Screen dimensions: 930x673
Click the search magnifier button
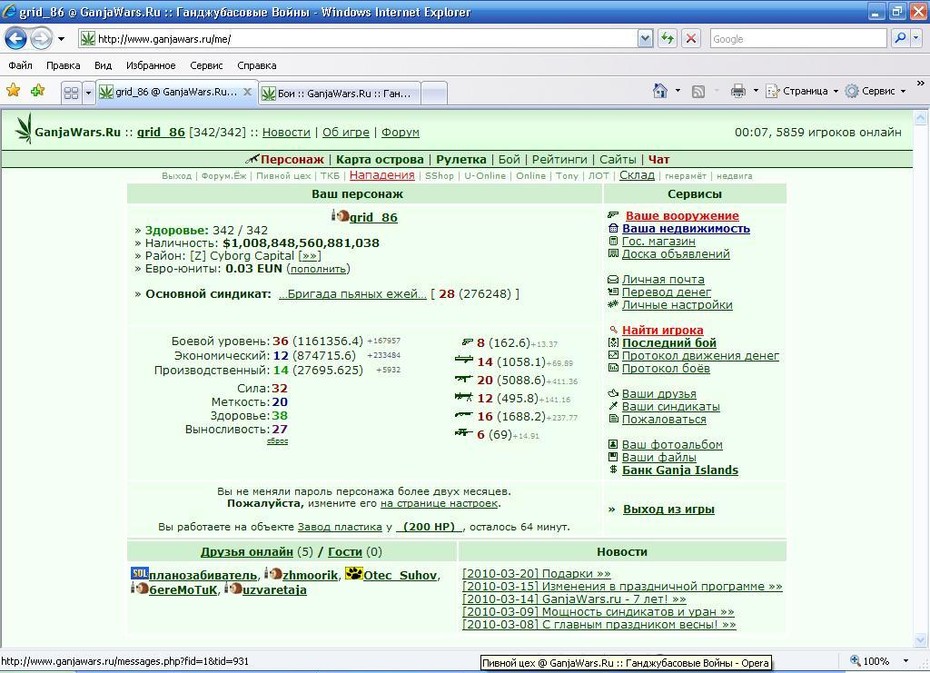(900, 39)
